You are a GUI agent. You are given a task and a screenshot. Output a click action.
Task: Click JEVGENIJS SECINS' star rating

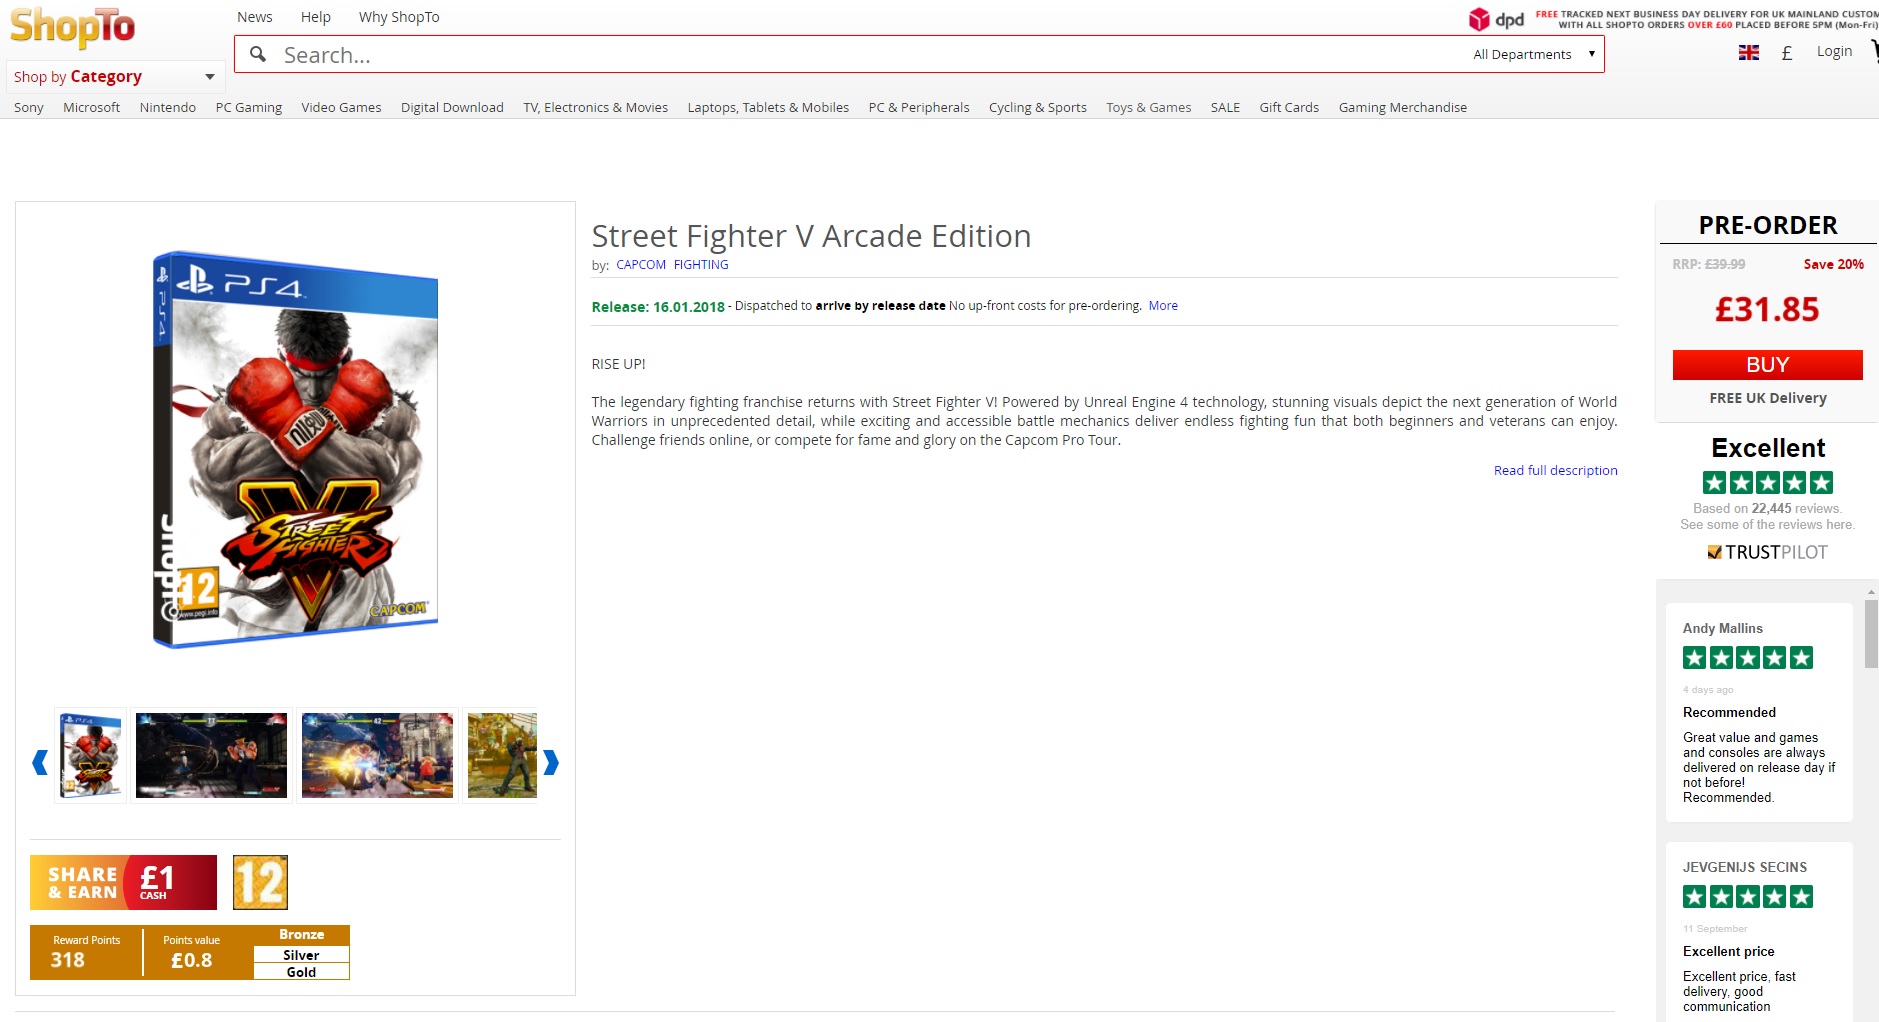coord(1748,897)
